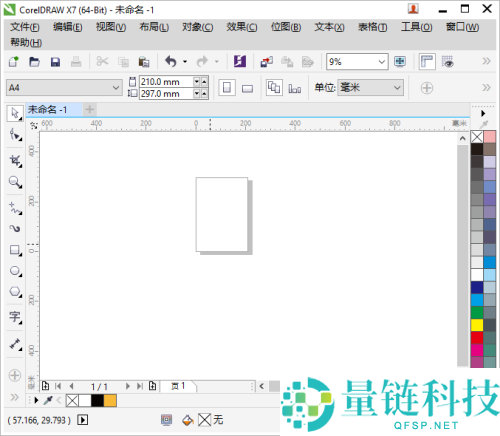This screenshot has height=436, width=500.
Task: Click the Publish to PDF icon
Action: (x=307, y=62)
